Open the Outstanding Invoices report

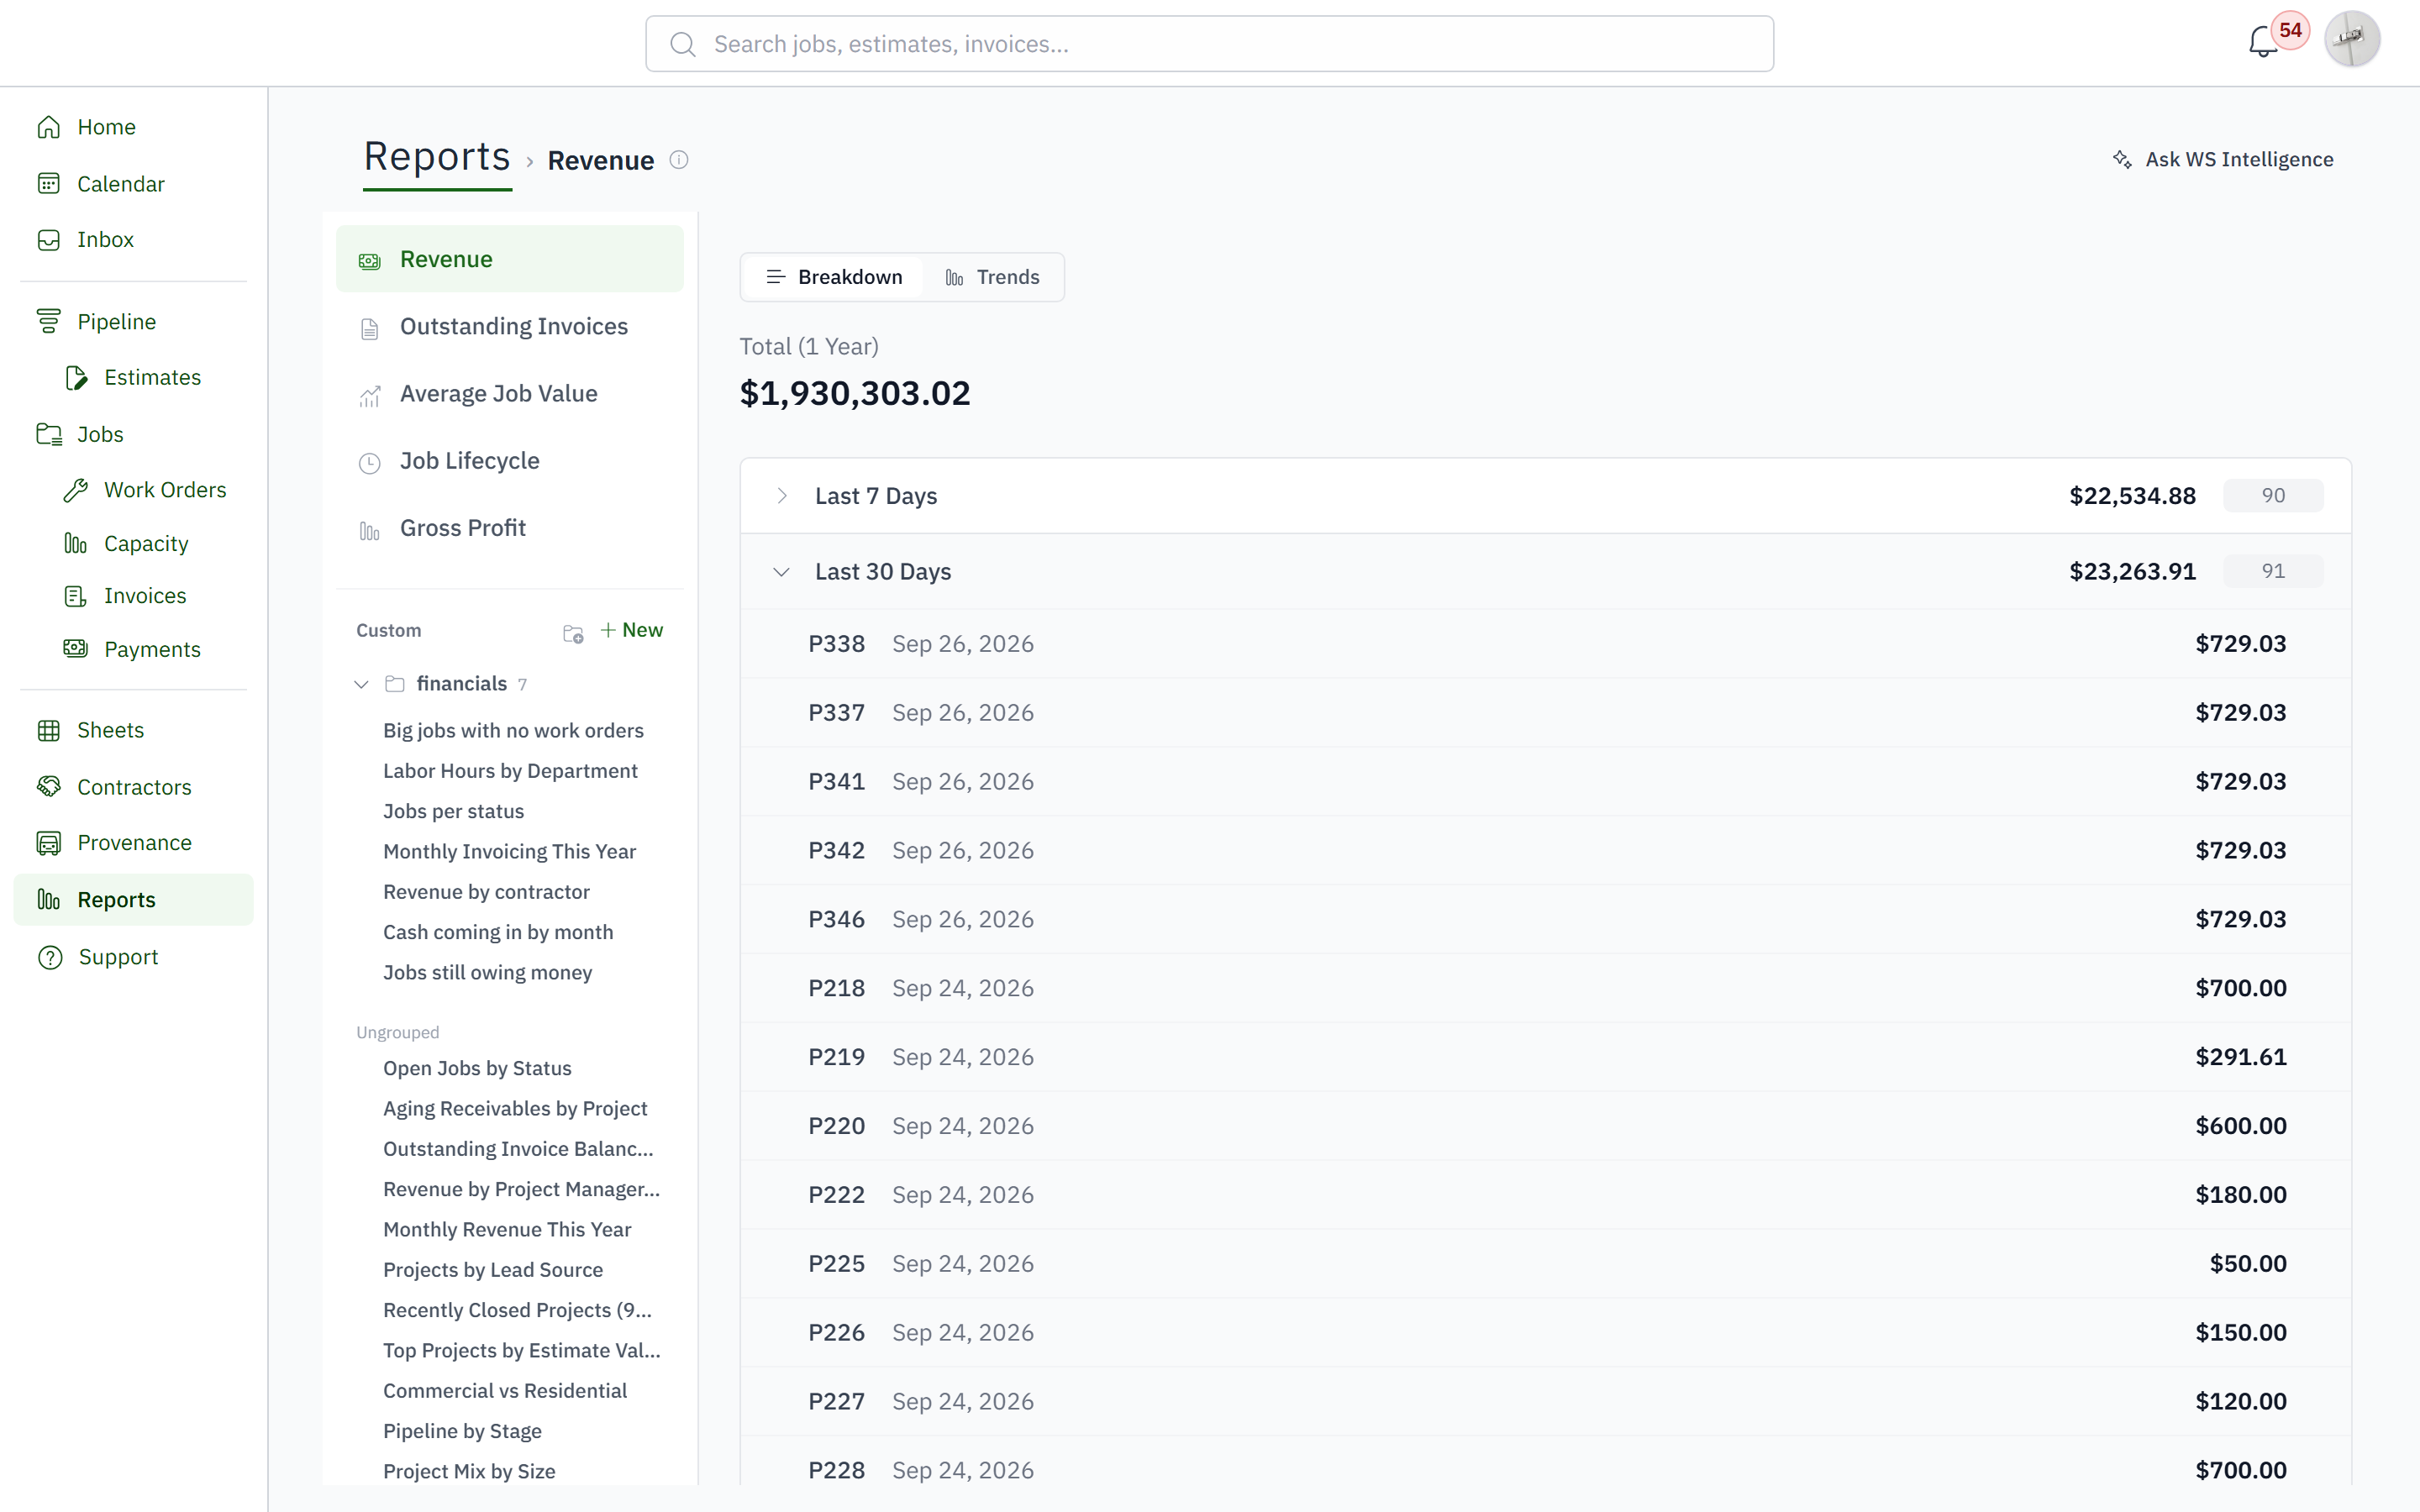click(510, 327)
